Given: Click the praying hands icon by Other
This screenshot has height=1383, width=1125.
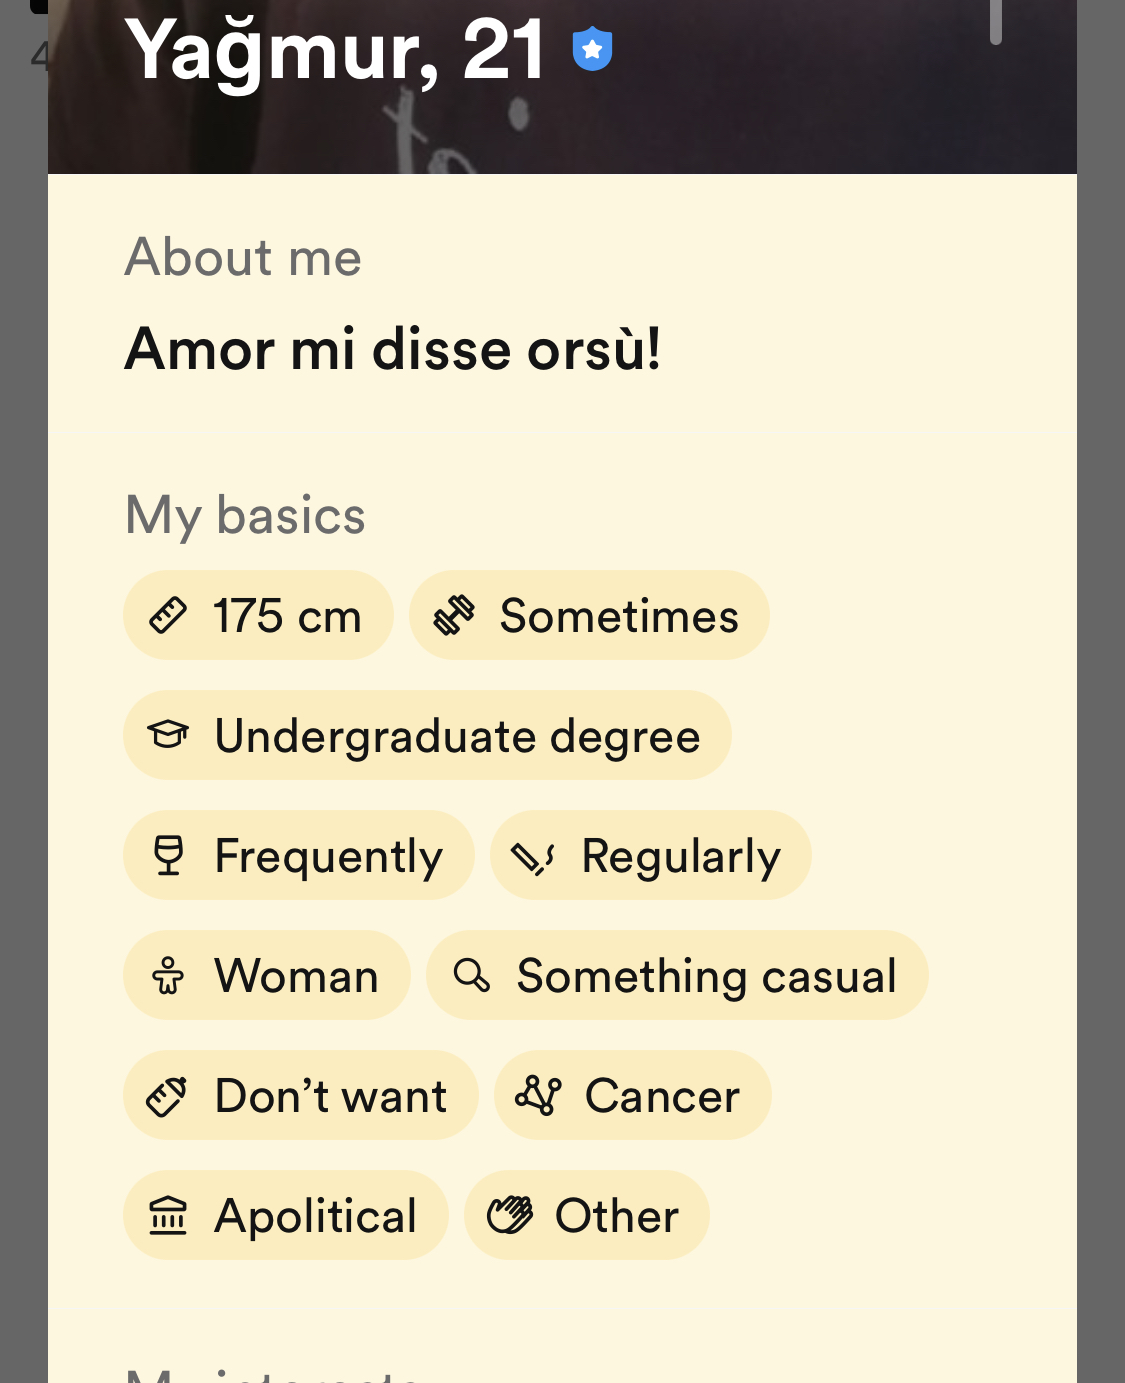Looking at the screenshot, I should (510, 1215).
